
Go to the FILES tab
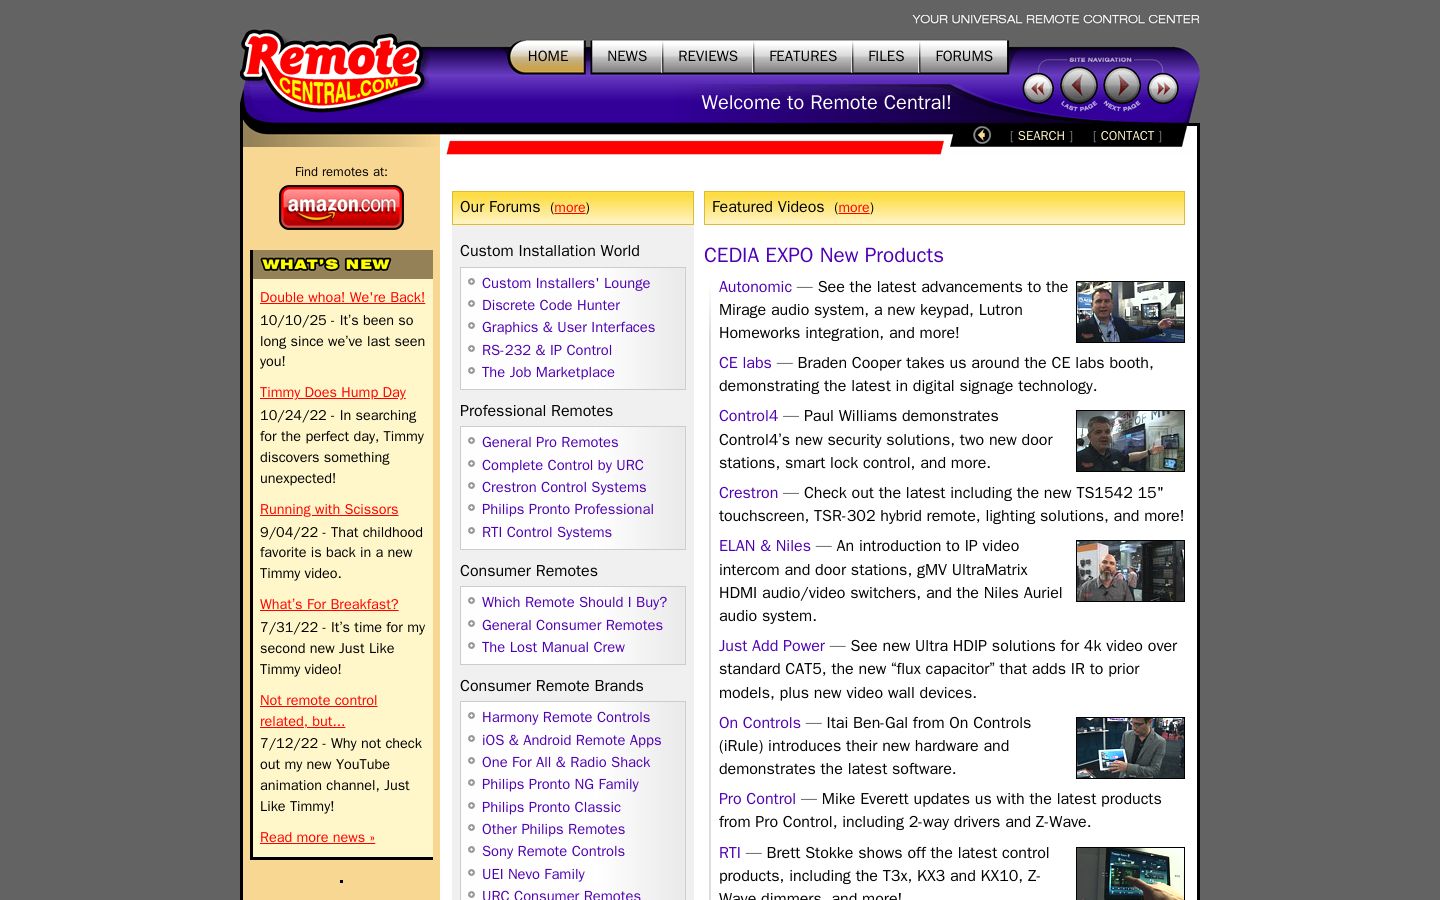pyautogui.click(x=886, y=56)
